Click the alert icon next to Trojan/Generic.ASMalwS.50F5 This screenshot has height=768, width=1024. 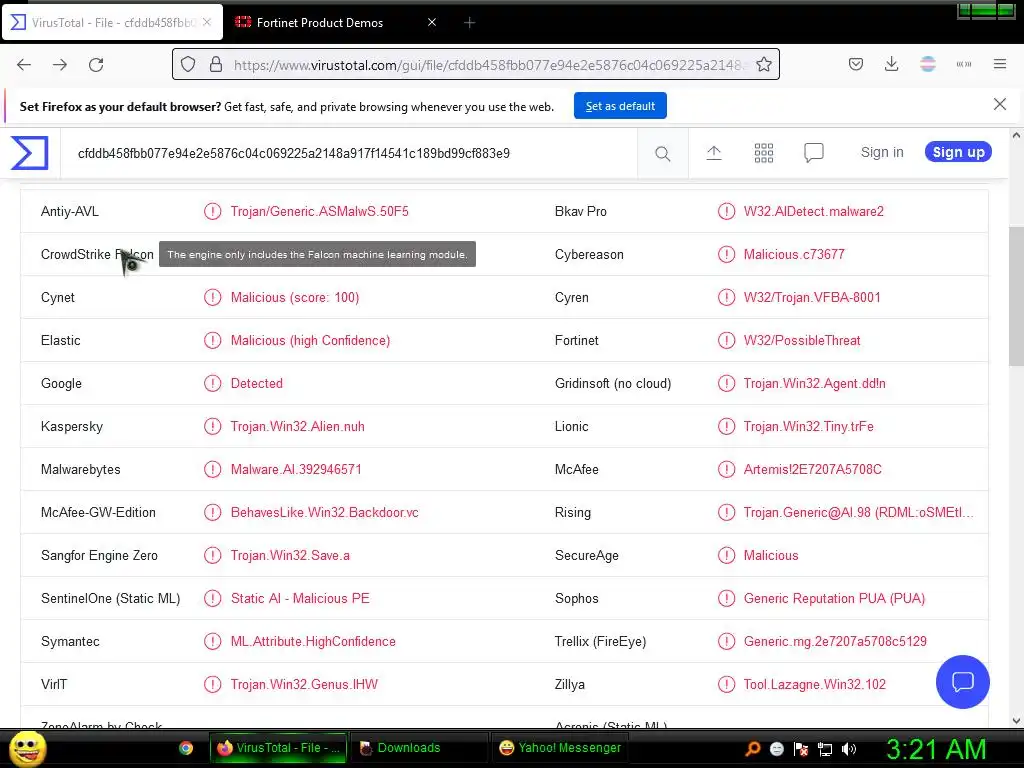pyautogui.click(x=212, y=212)
